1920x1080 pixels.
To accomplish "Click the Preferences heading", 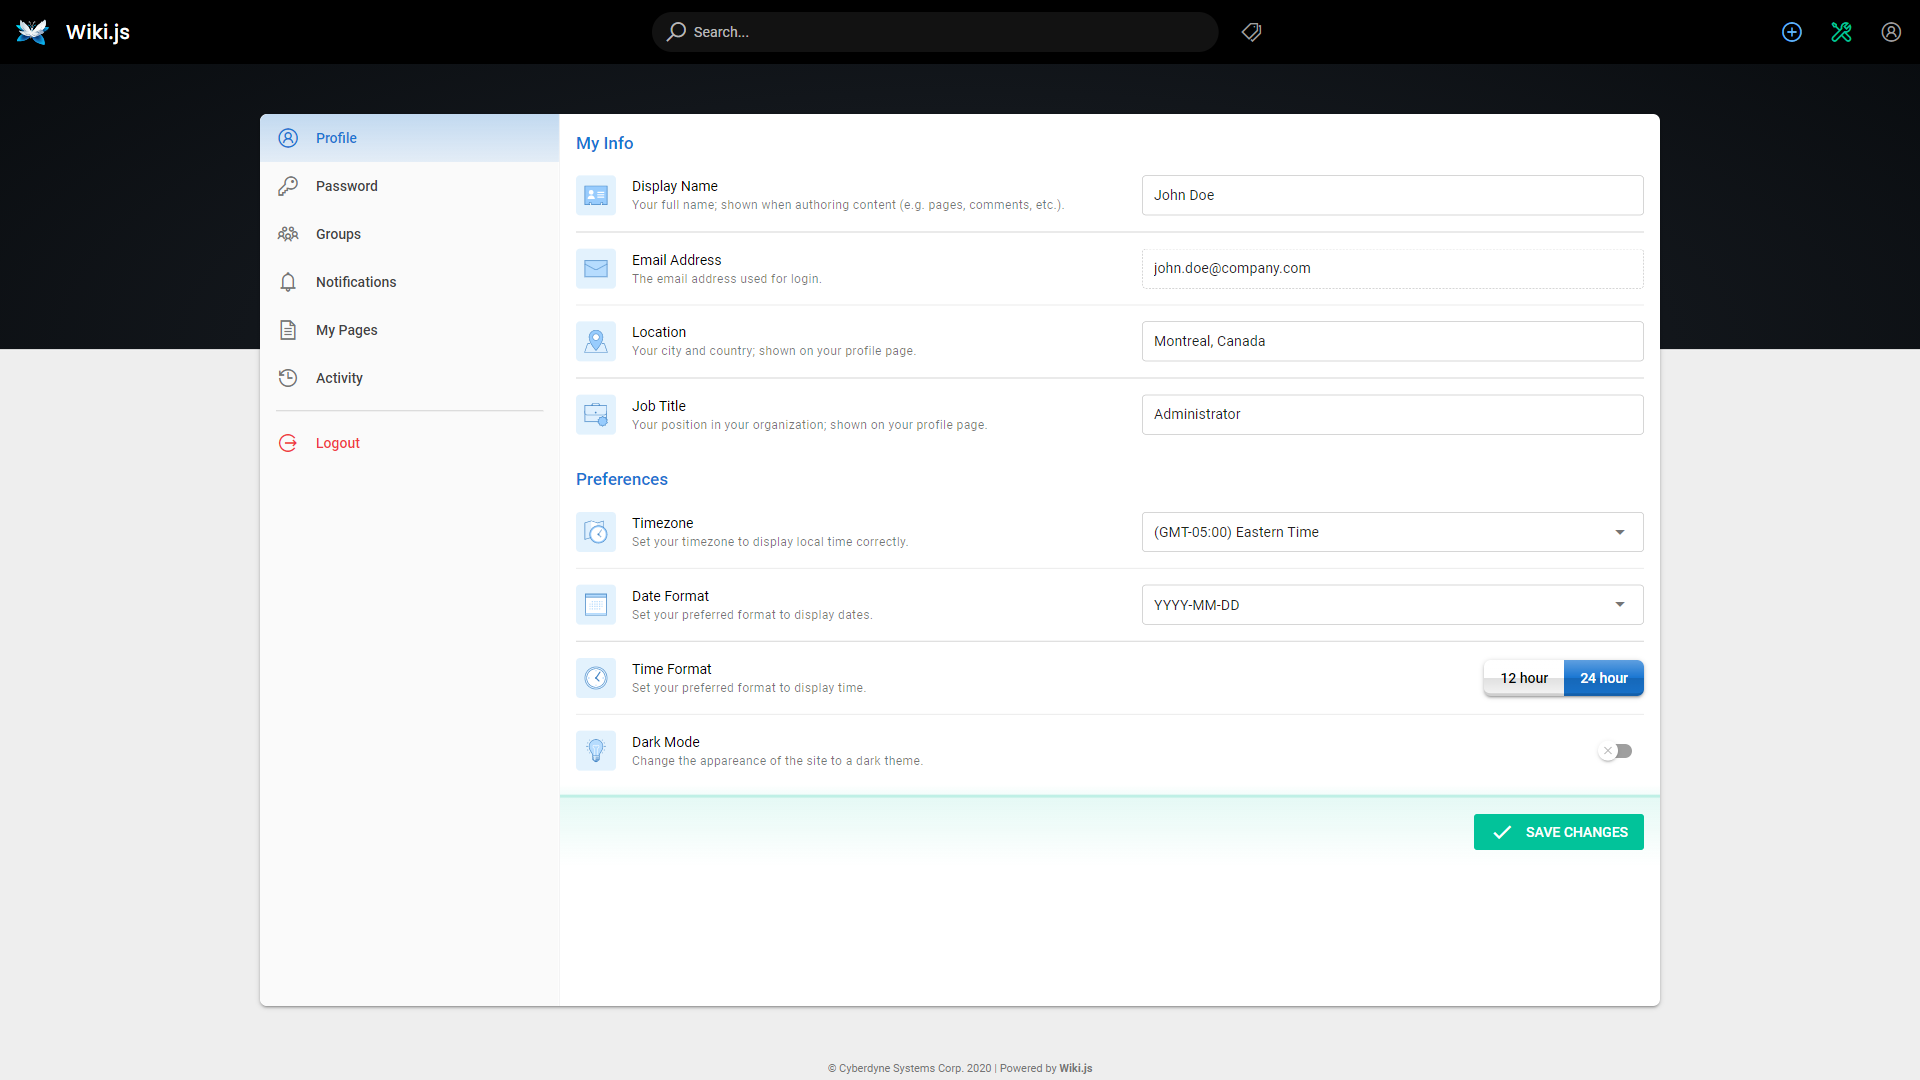I will [x=622, y=479].
